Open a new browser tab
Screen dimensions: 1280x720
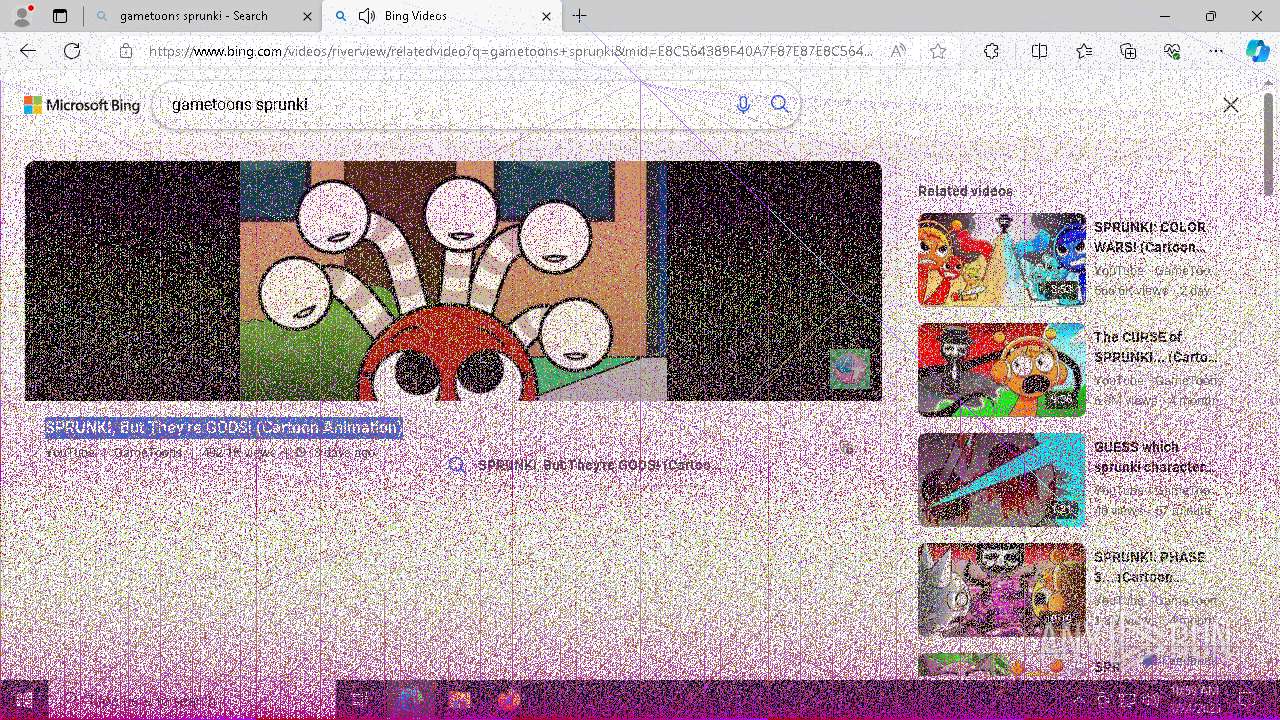tap(580, 16)
